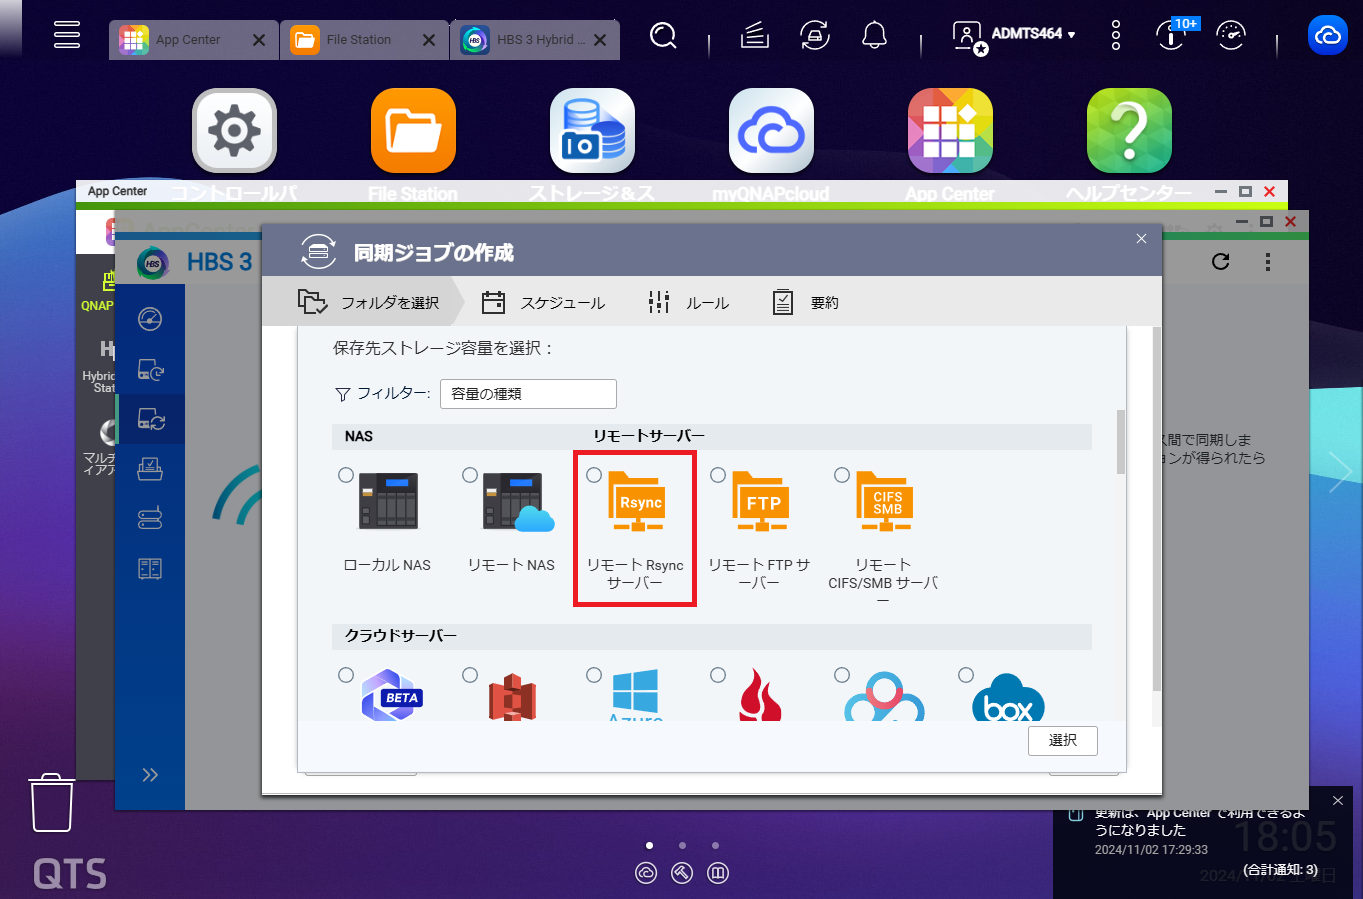This screenshot has width=1363, height=899.
Task: Click the 合計通知: 3 notification count
Action: pyautogui.click(x=1280, y=870)
